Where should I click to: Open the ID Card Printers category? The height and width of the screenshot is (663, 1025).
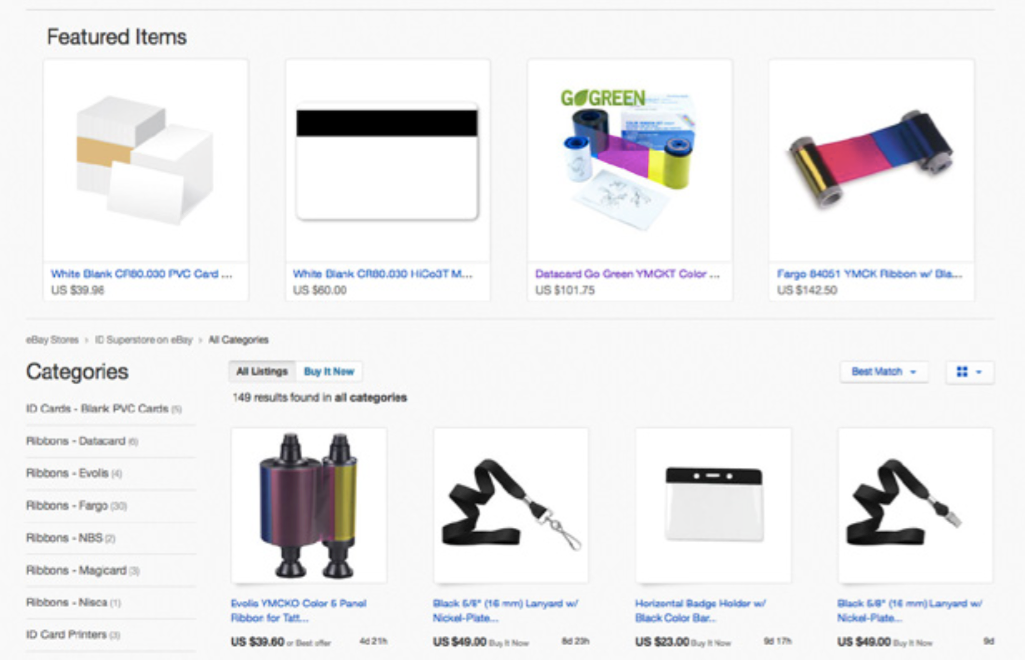(x=73, y=634)
